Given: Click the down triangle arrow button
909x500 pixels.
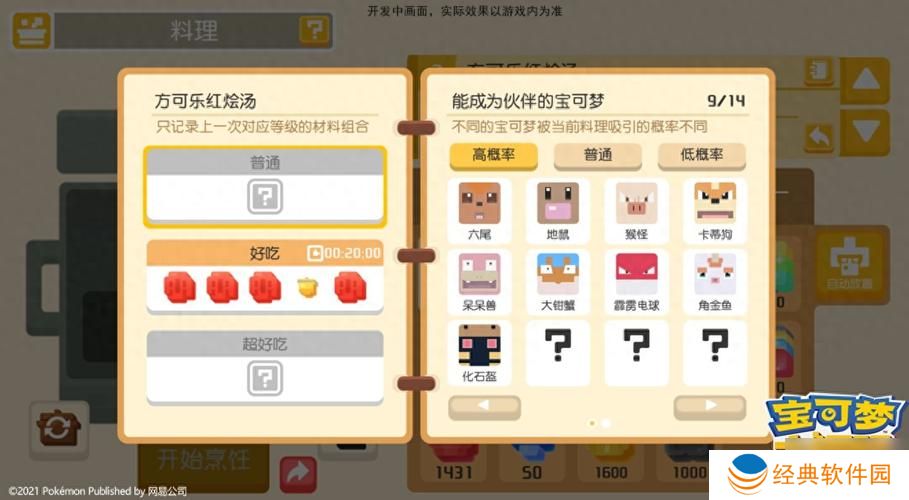Looking at the screenshot, I should tap(865, 132).
